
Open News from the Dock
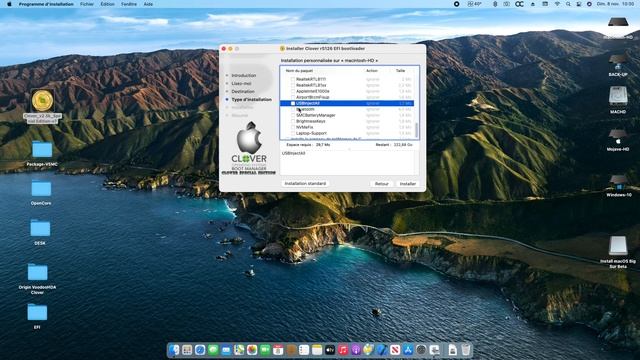pos(395,350)
